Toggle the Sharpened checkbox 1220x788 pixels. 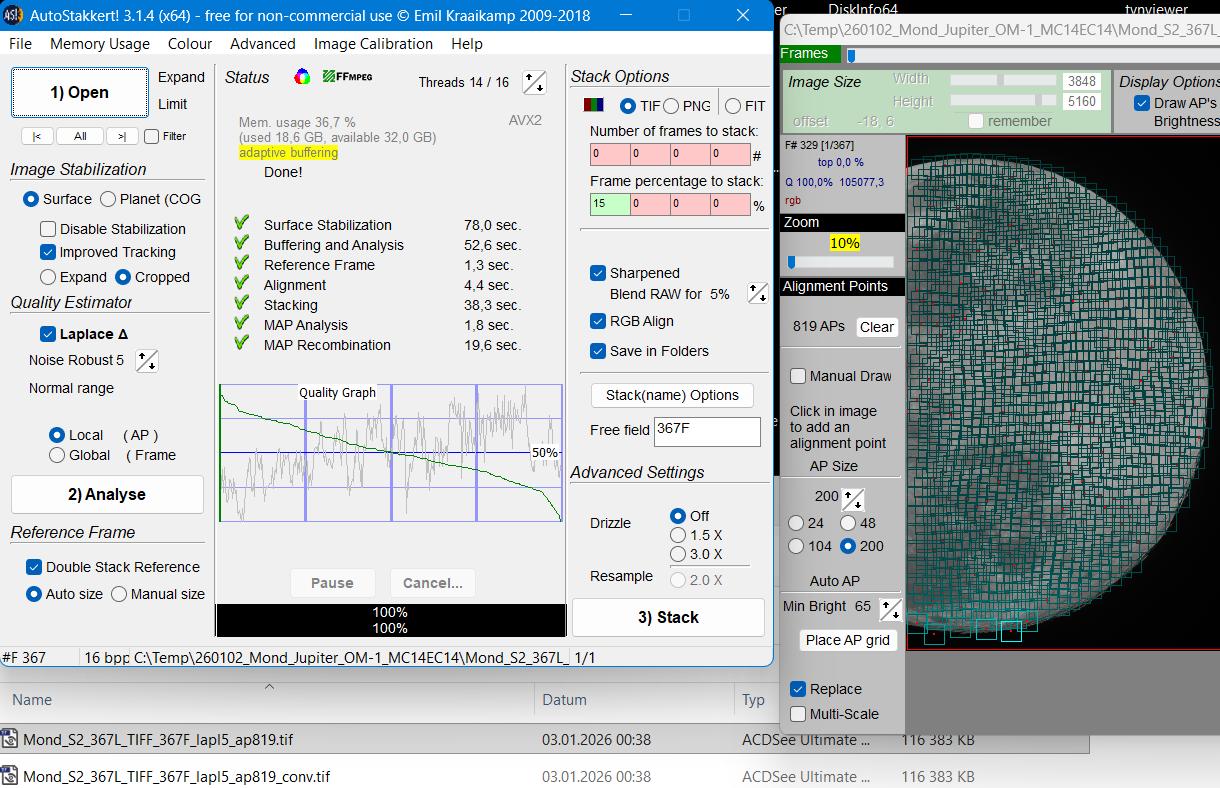coord(598,273)
